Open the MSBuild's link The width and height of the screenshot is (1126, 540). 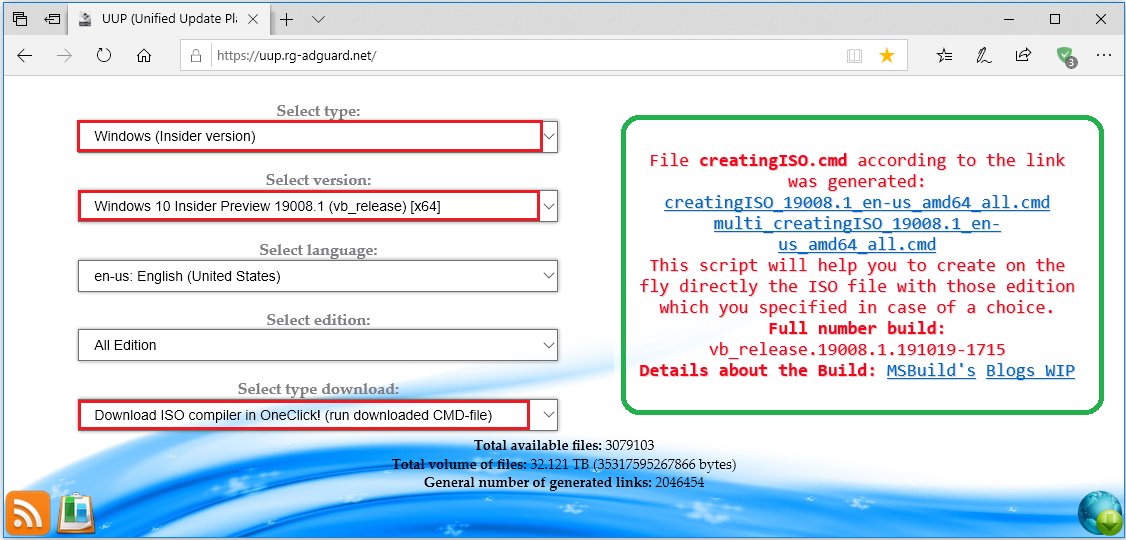(931, 371)
